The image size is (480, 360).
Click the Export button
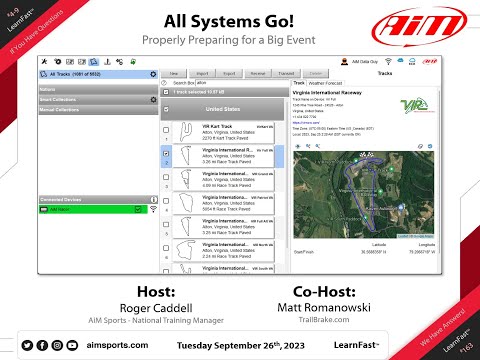point(229,73)
